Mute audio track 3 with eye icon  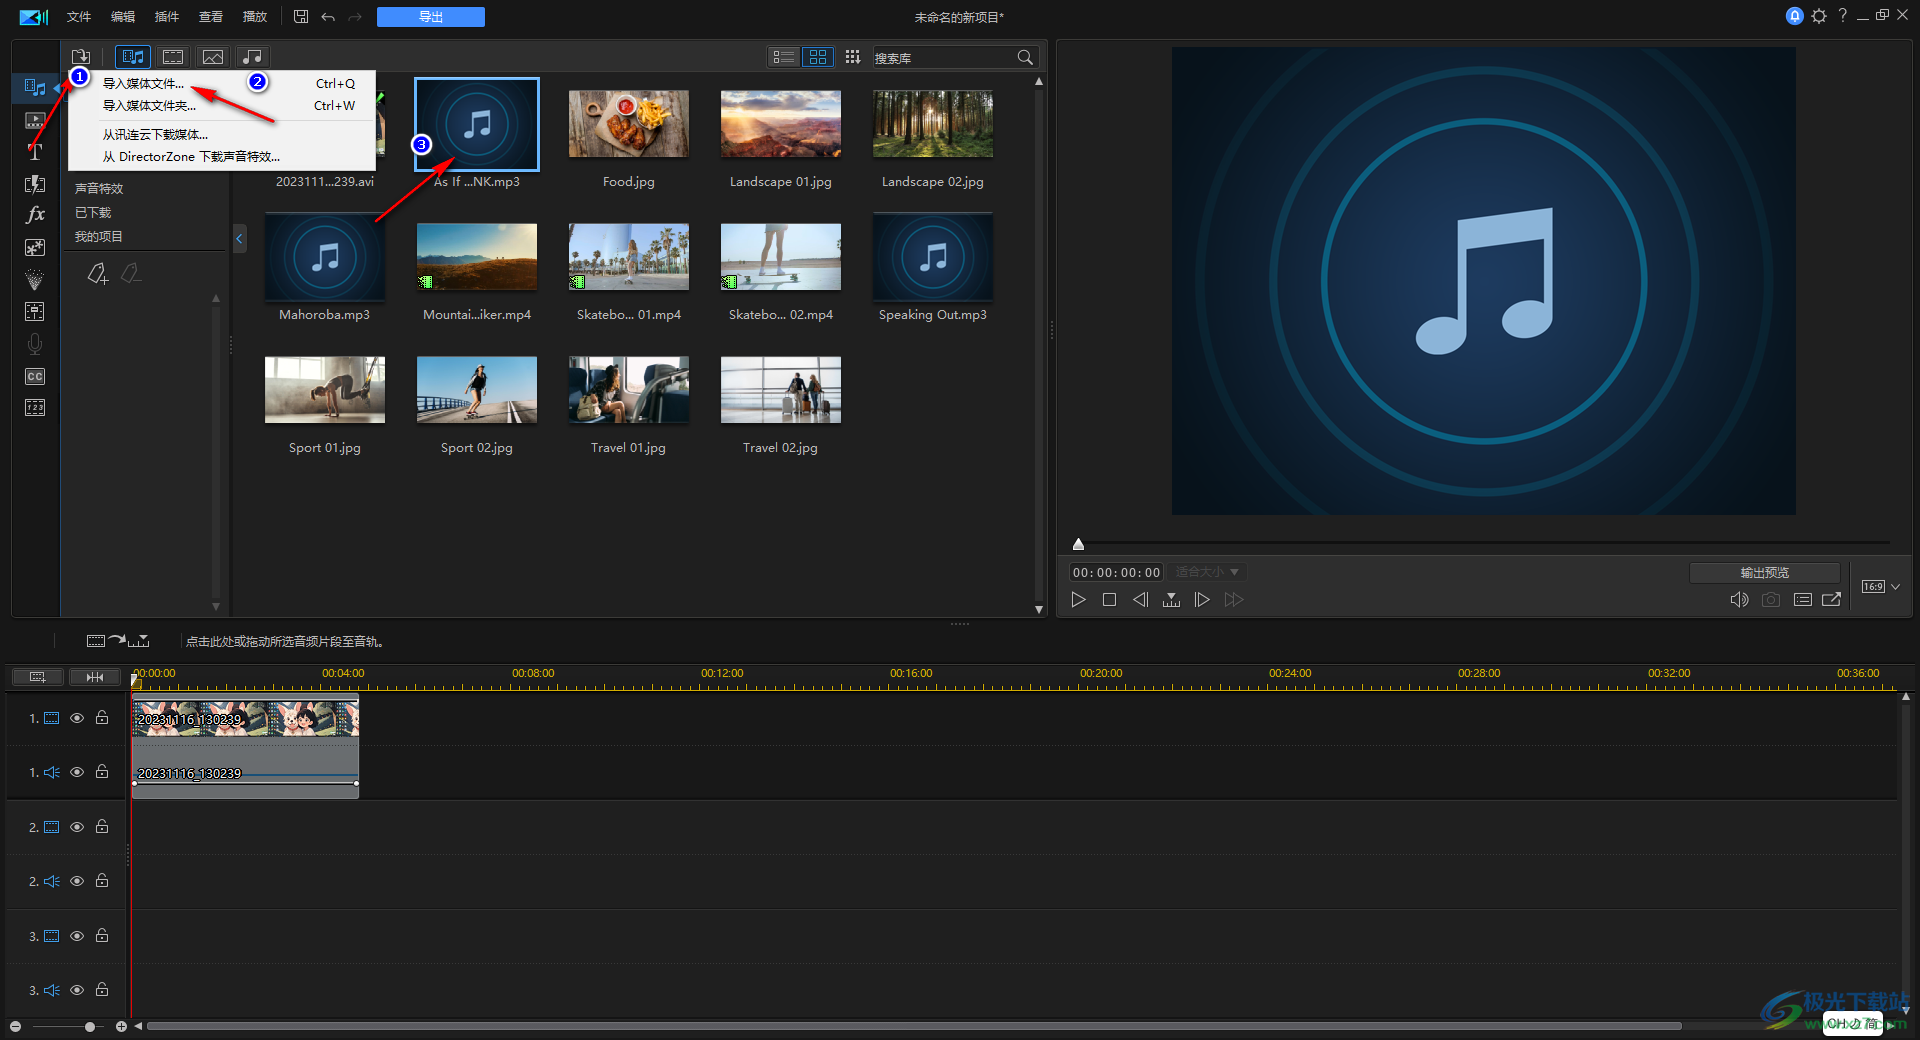pos(77,990)
